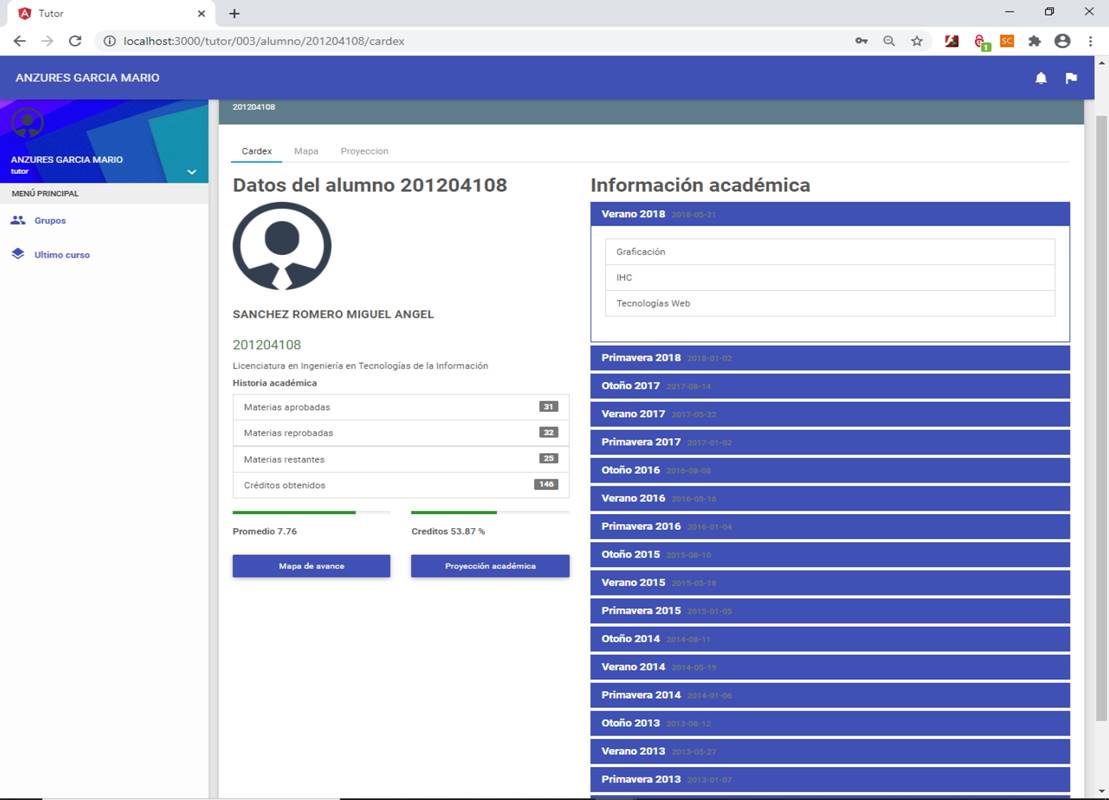Expand the Verano 2014 period

(x=830, y=667)
